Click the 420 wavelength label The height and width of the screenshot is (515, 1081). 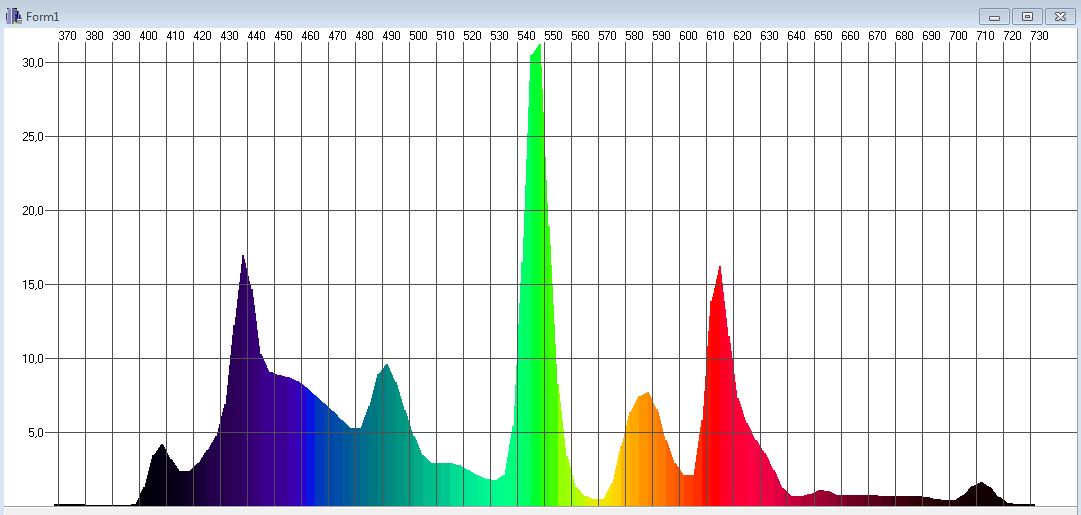[202, 36]
